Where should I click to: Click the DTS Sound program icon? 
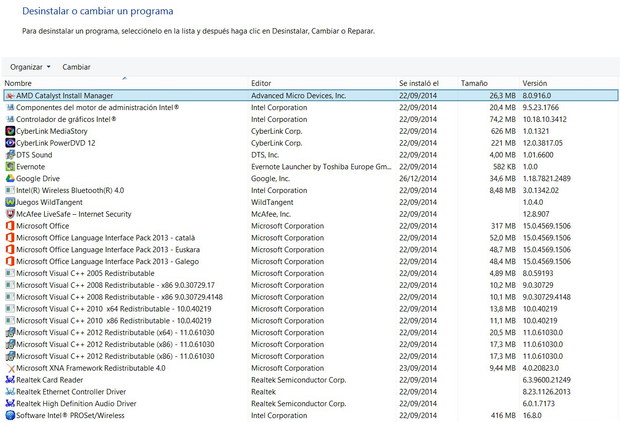(x=10, y=155)
